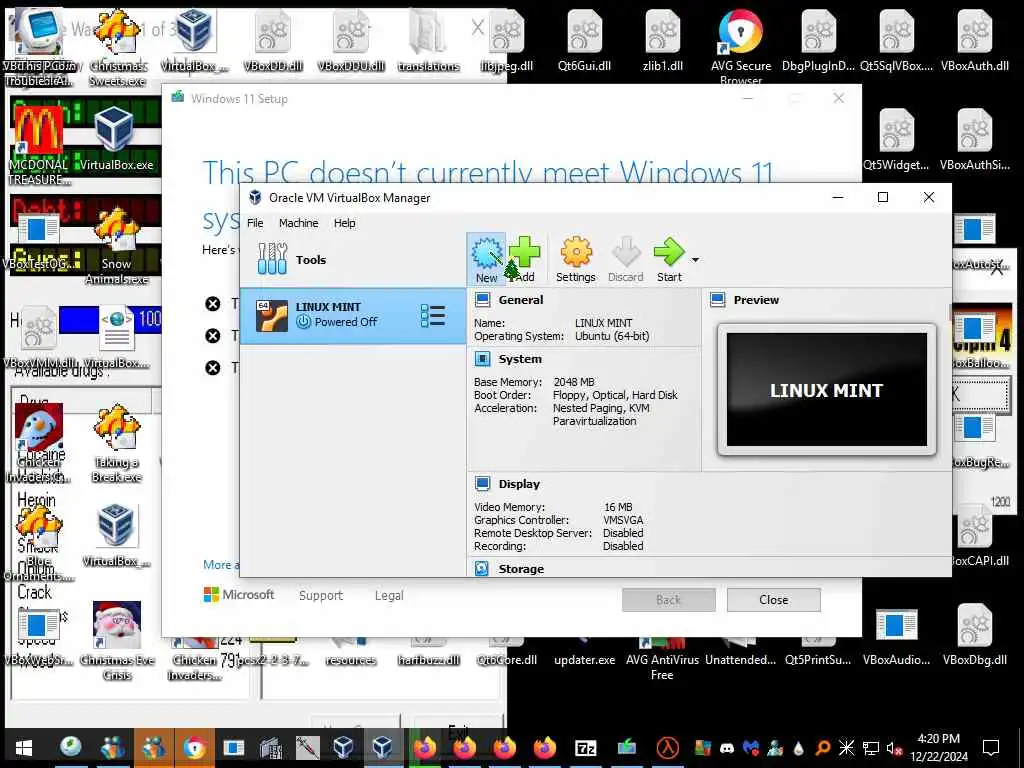Viewport: 1024px width, 768px height.
Task: Open the Start button dropdown arrow
Action: 696,259
